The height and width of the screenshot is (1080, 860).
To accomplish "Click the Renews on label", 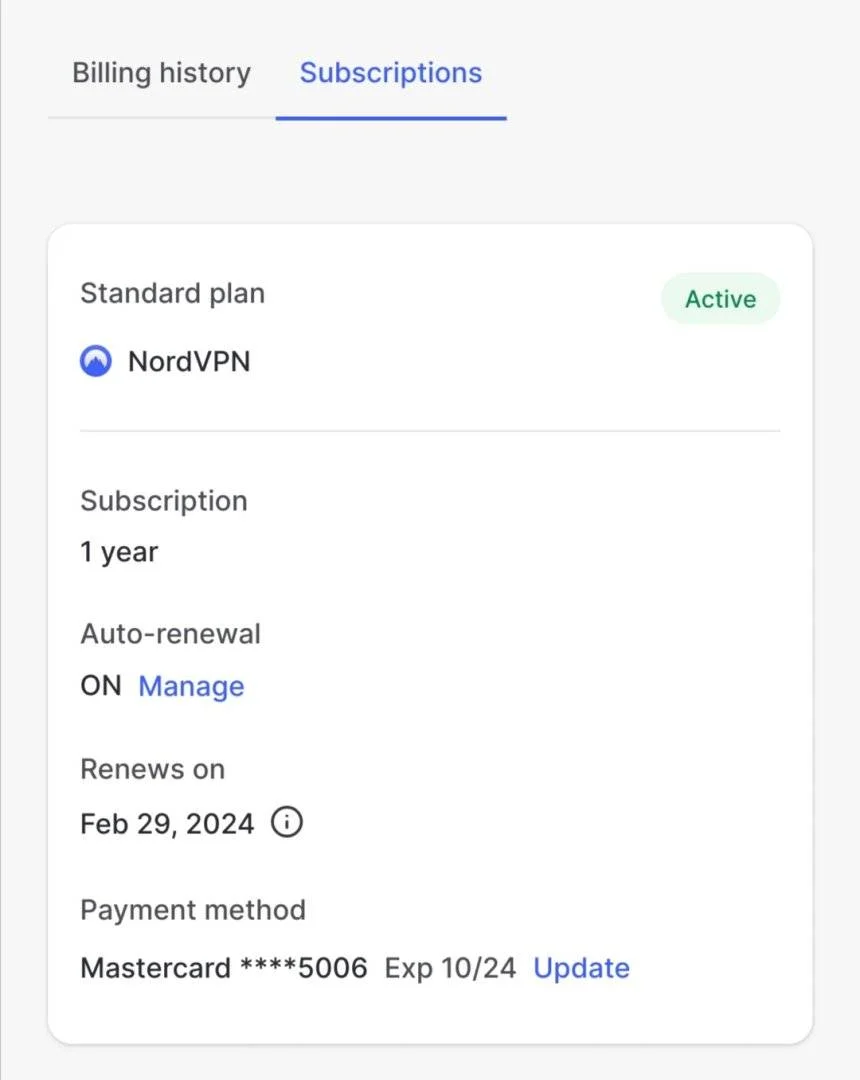I will coord(153,769).
